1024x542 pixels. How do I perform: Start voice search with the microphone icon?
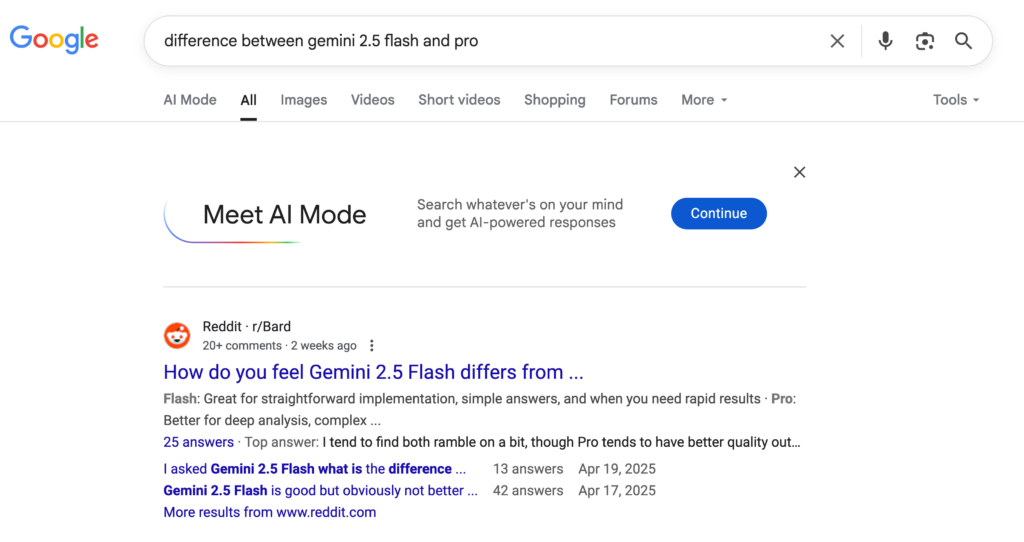(x=885, y=41)
